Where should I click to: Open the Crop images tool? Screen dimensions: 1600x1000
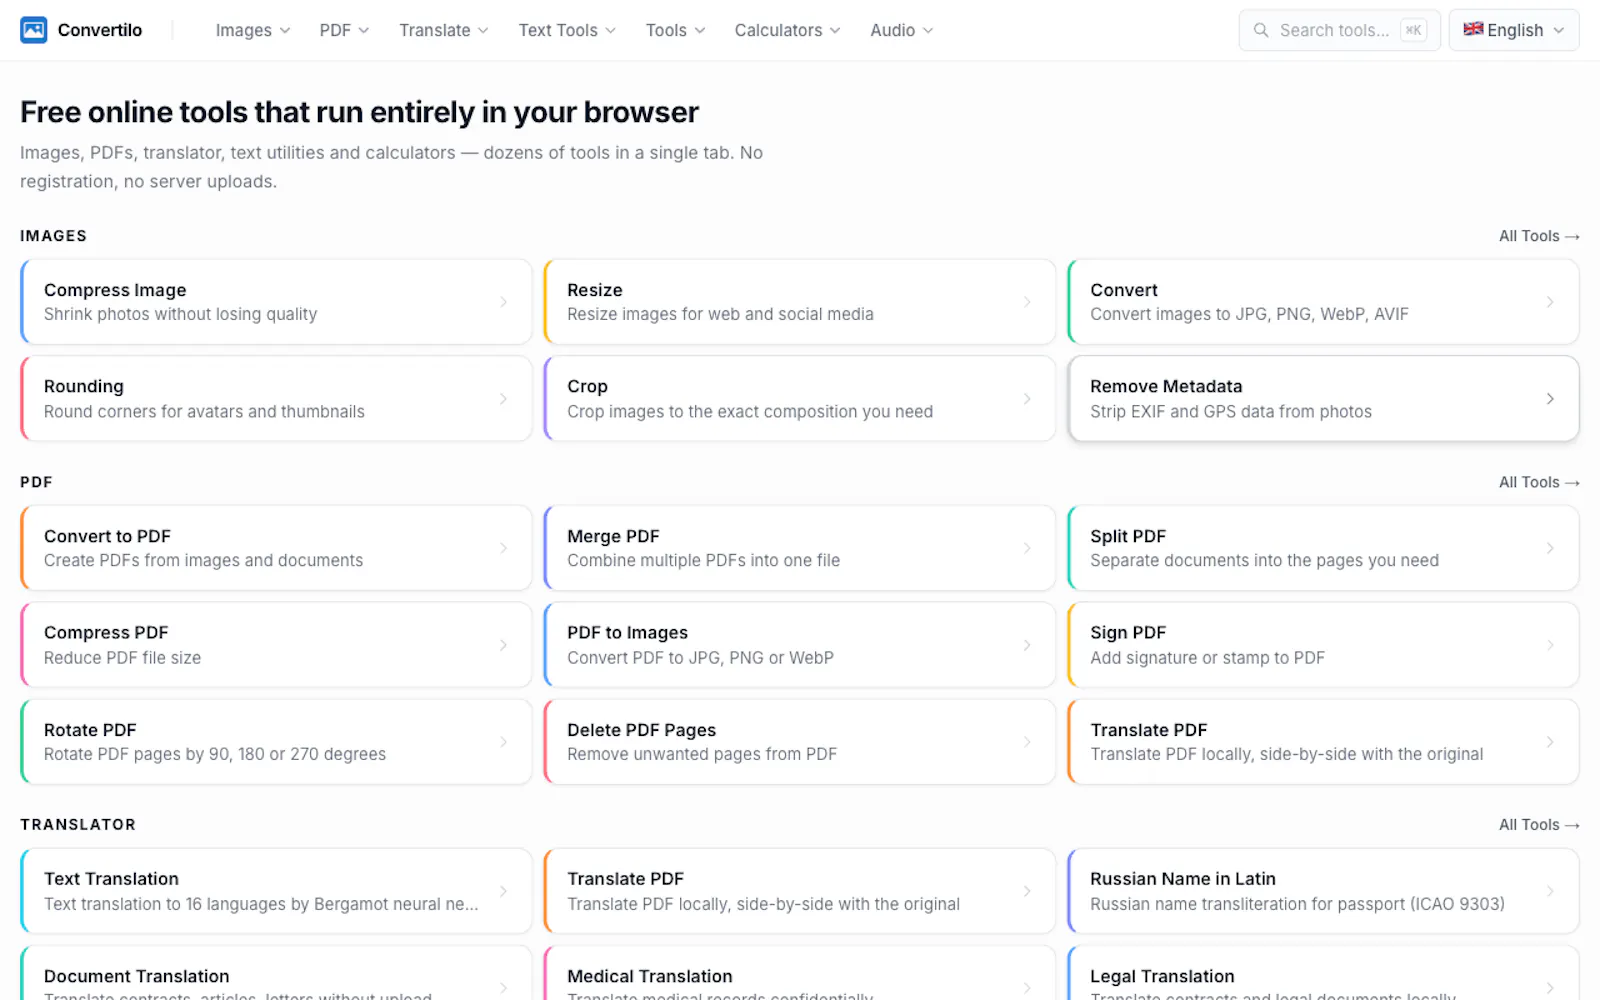coord(799,399)
